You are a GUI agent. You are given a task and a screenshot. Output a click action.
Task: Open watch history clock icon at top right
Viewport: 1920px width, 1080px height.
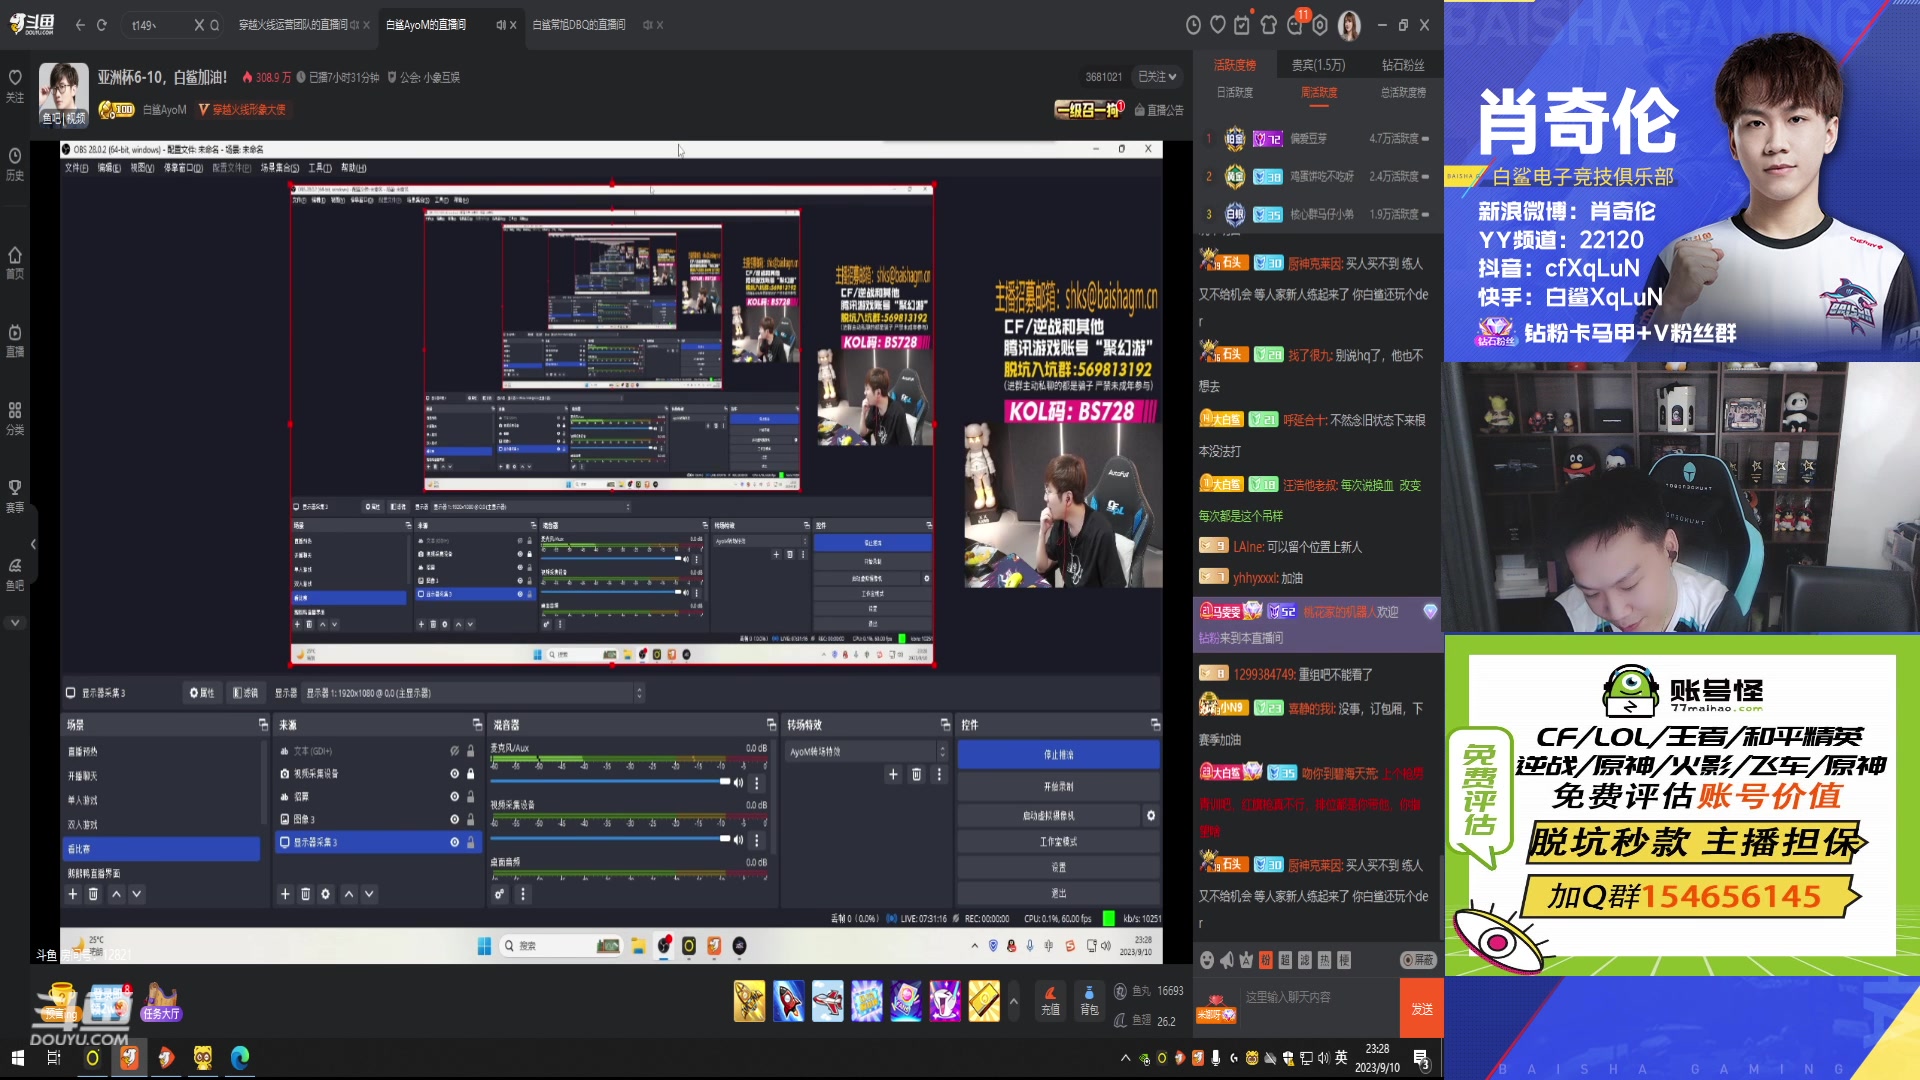click(1193, 25)
